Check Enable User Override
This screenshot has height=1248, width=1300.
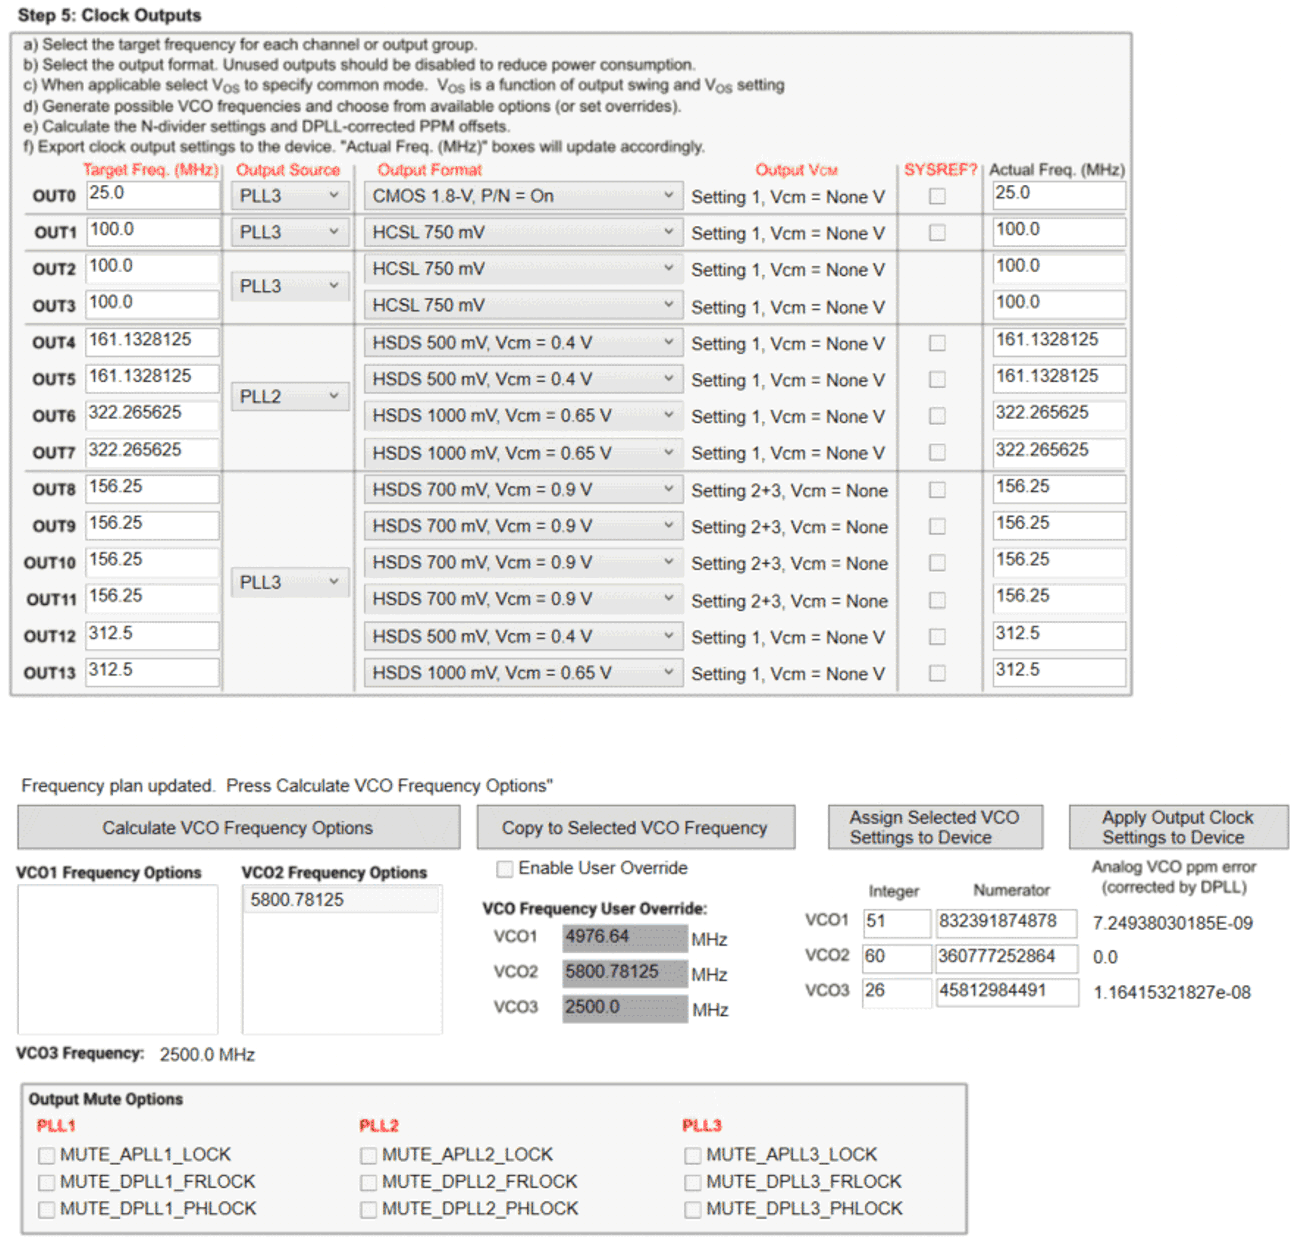pyautogui.click(x=505, y=868)
